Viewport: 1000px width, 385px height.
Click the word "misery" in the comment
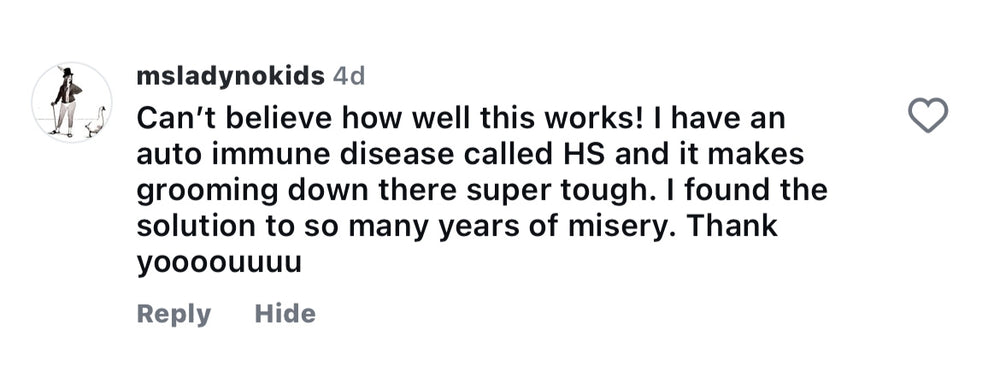642,228
